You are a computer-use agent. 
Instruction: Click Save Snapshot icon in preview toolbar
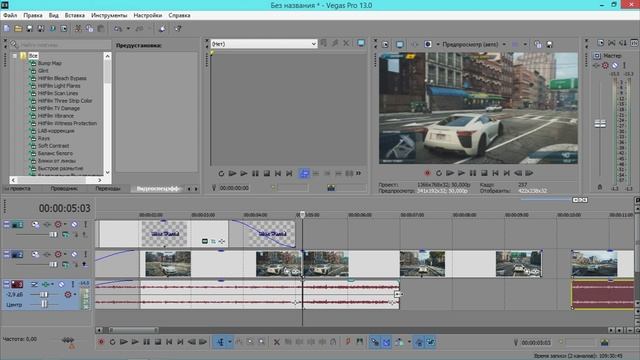tap(549, 44)
